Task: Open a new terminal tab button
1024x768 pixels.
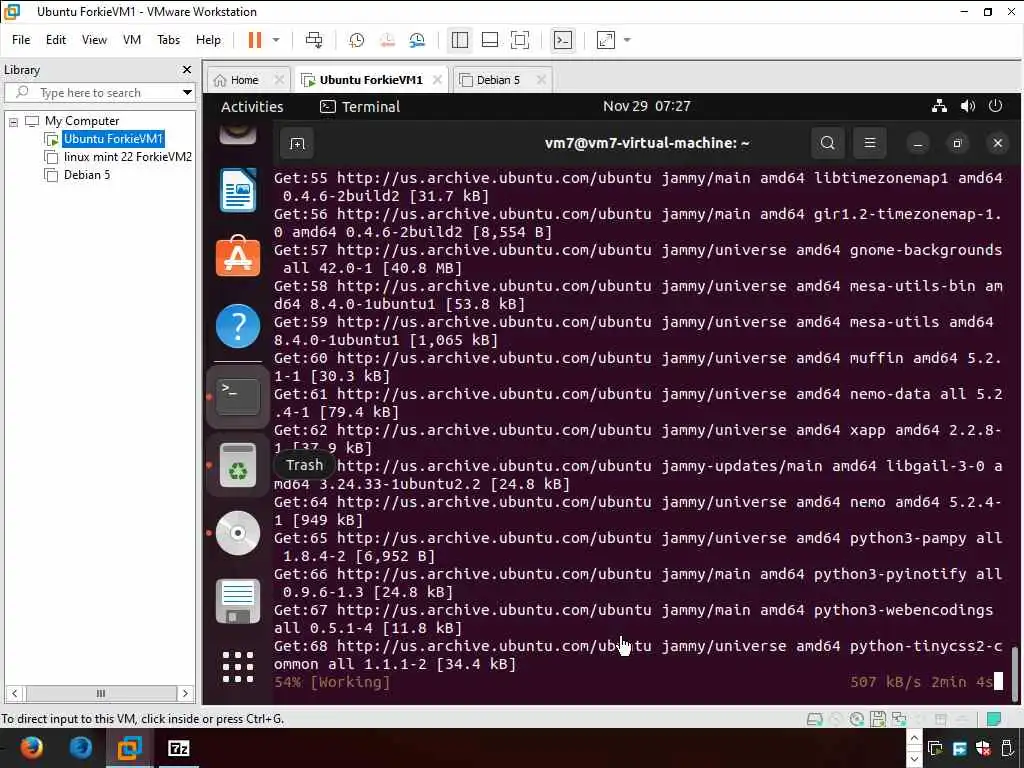Action: [x=297, y=144]
